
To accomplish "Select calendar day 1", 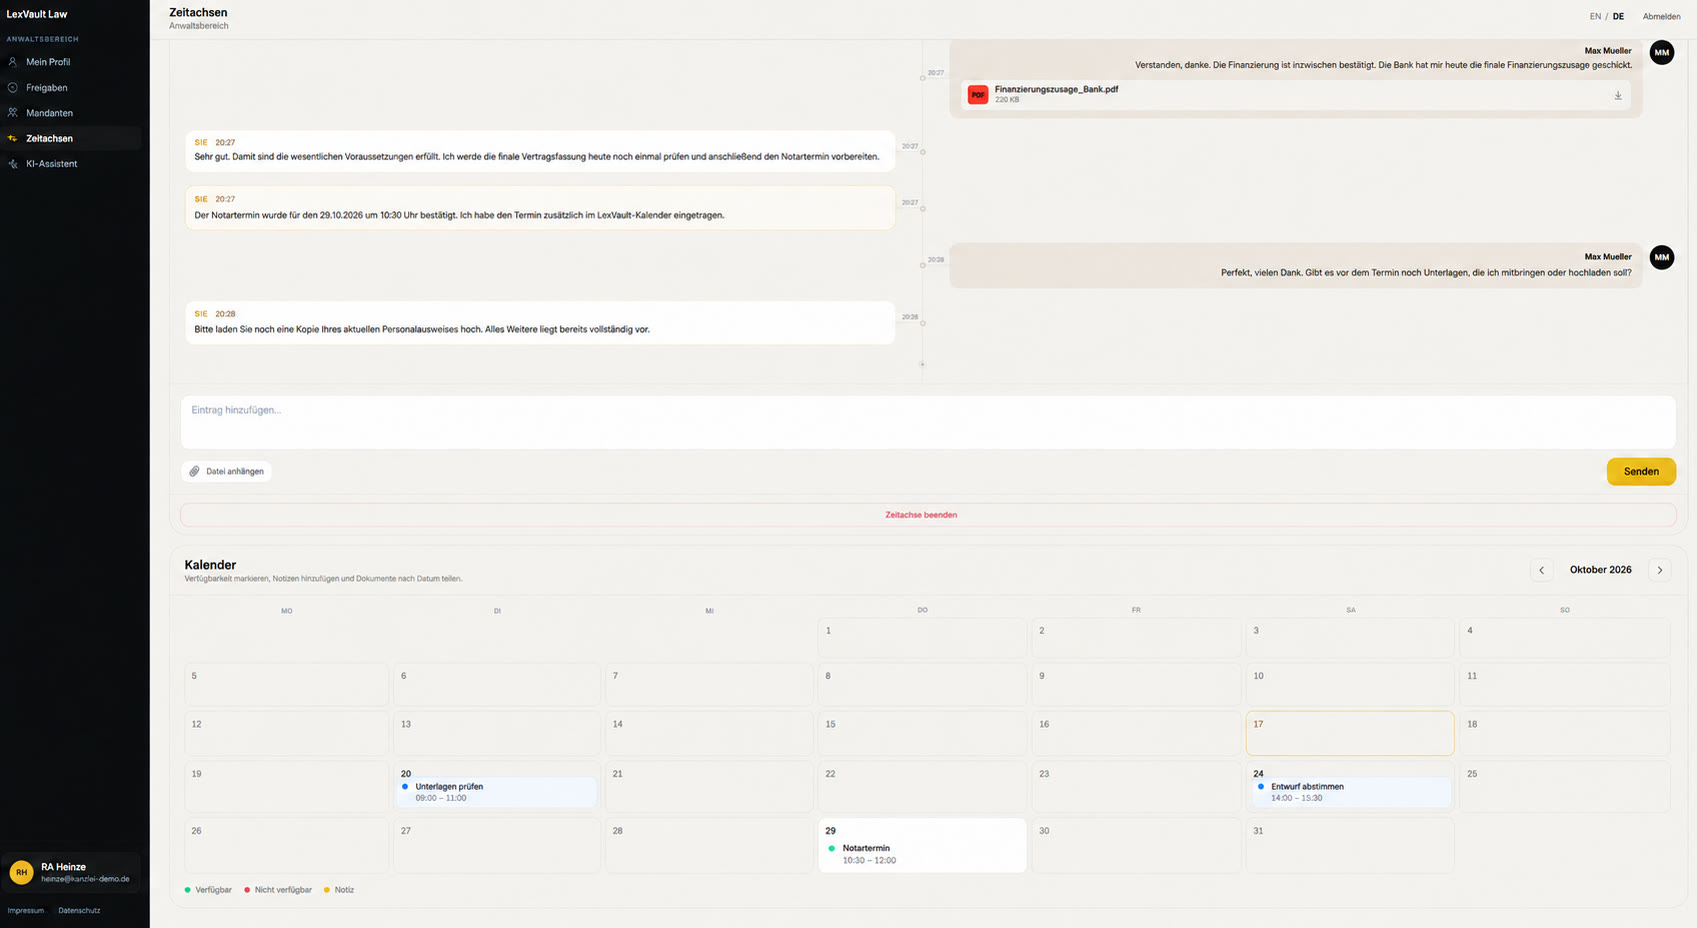I will [922, 638].
